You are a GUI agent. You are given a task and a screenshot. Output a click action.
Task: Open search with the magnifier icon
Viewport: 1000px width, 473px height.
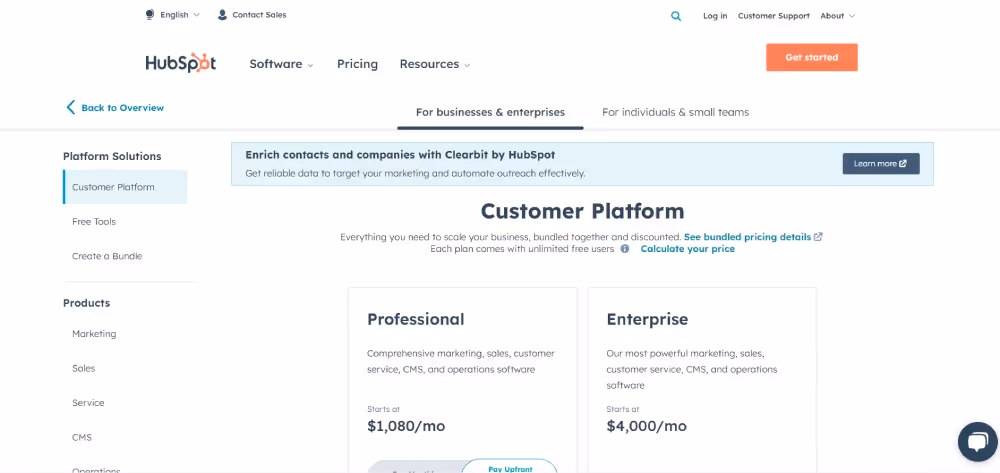coord(676,16)
